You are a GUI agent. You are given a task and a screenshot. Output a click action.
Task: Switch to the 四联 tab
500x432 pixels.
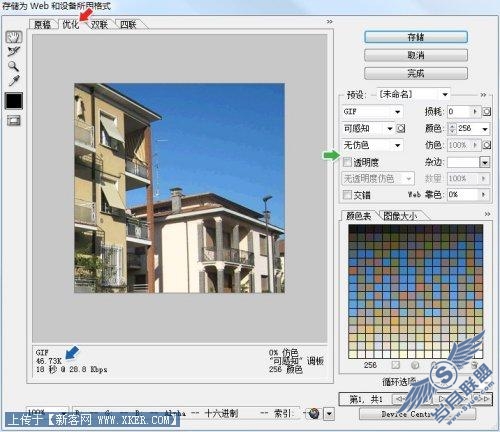(128, 24)
